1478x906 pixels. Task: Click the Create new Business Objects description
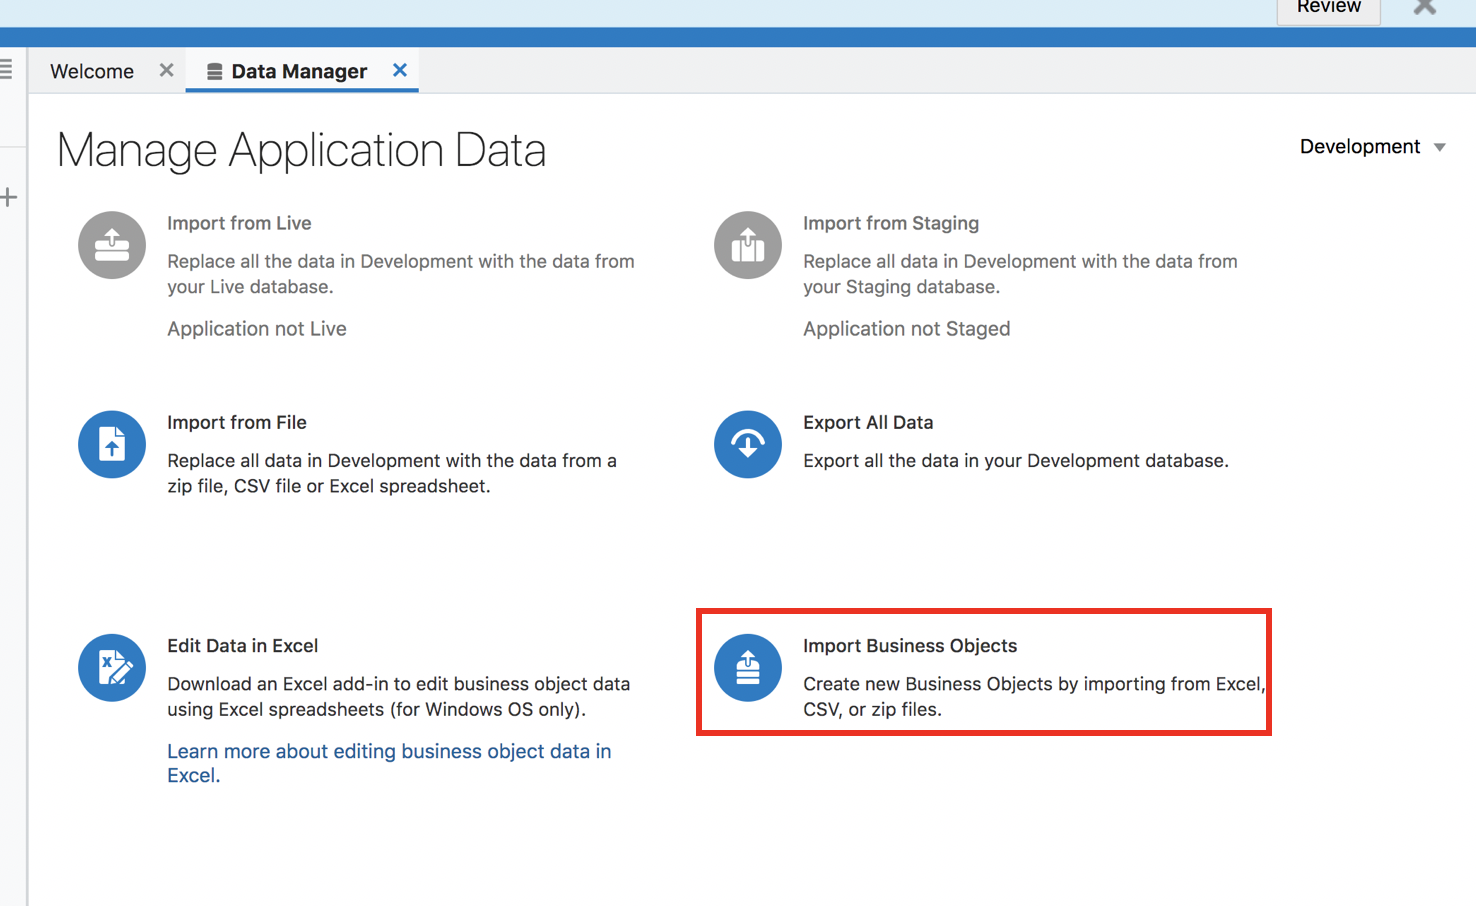1034,696
